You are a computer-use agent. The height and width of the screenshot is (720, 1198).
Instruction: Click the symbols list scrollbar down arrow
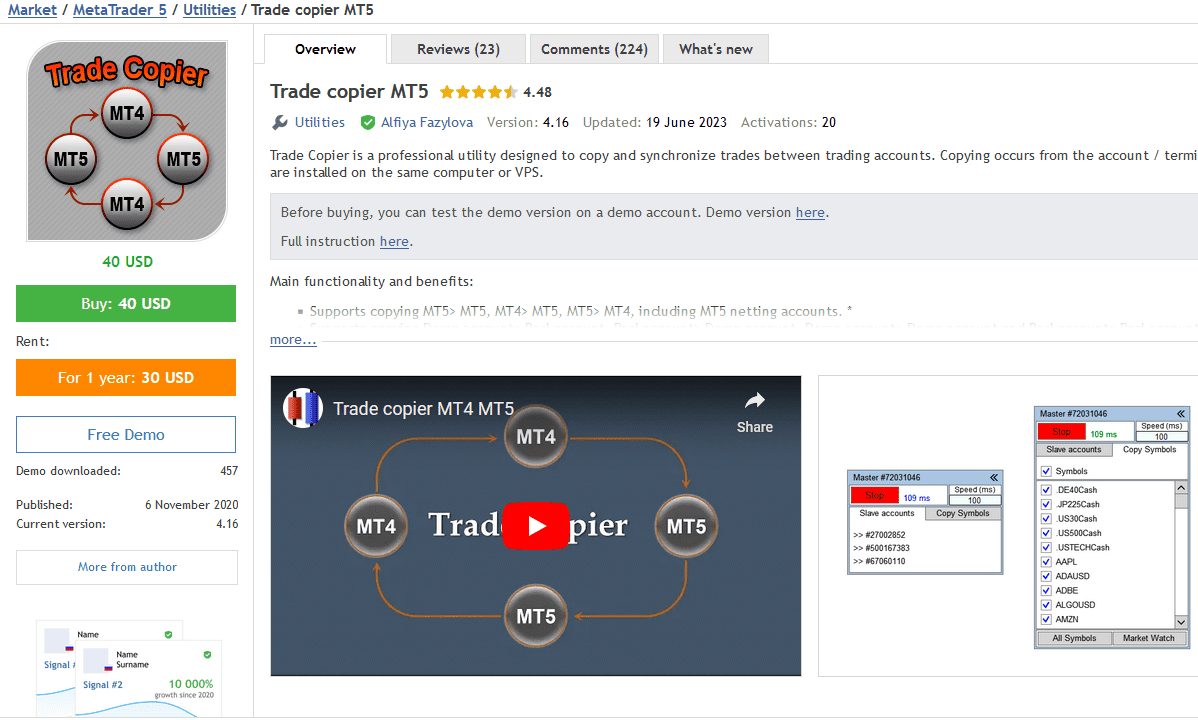1181,622
